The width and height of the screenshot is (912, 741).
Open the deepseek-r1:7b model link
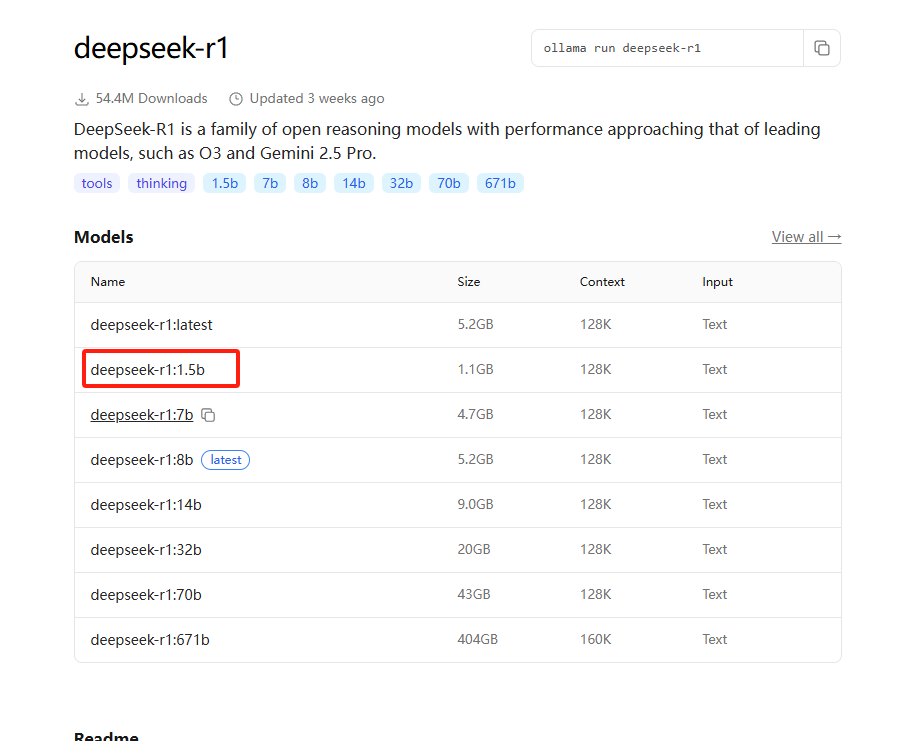tap(142, 415)
